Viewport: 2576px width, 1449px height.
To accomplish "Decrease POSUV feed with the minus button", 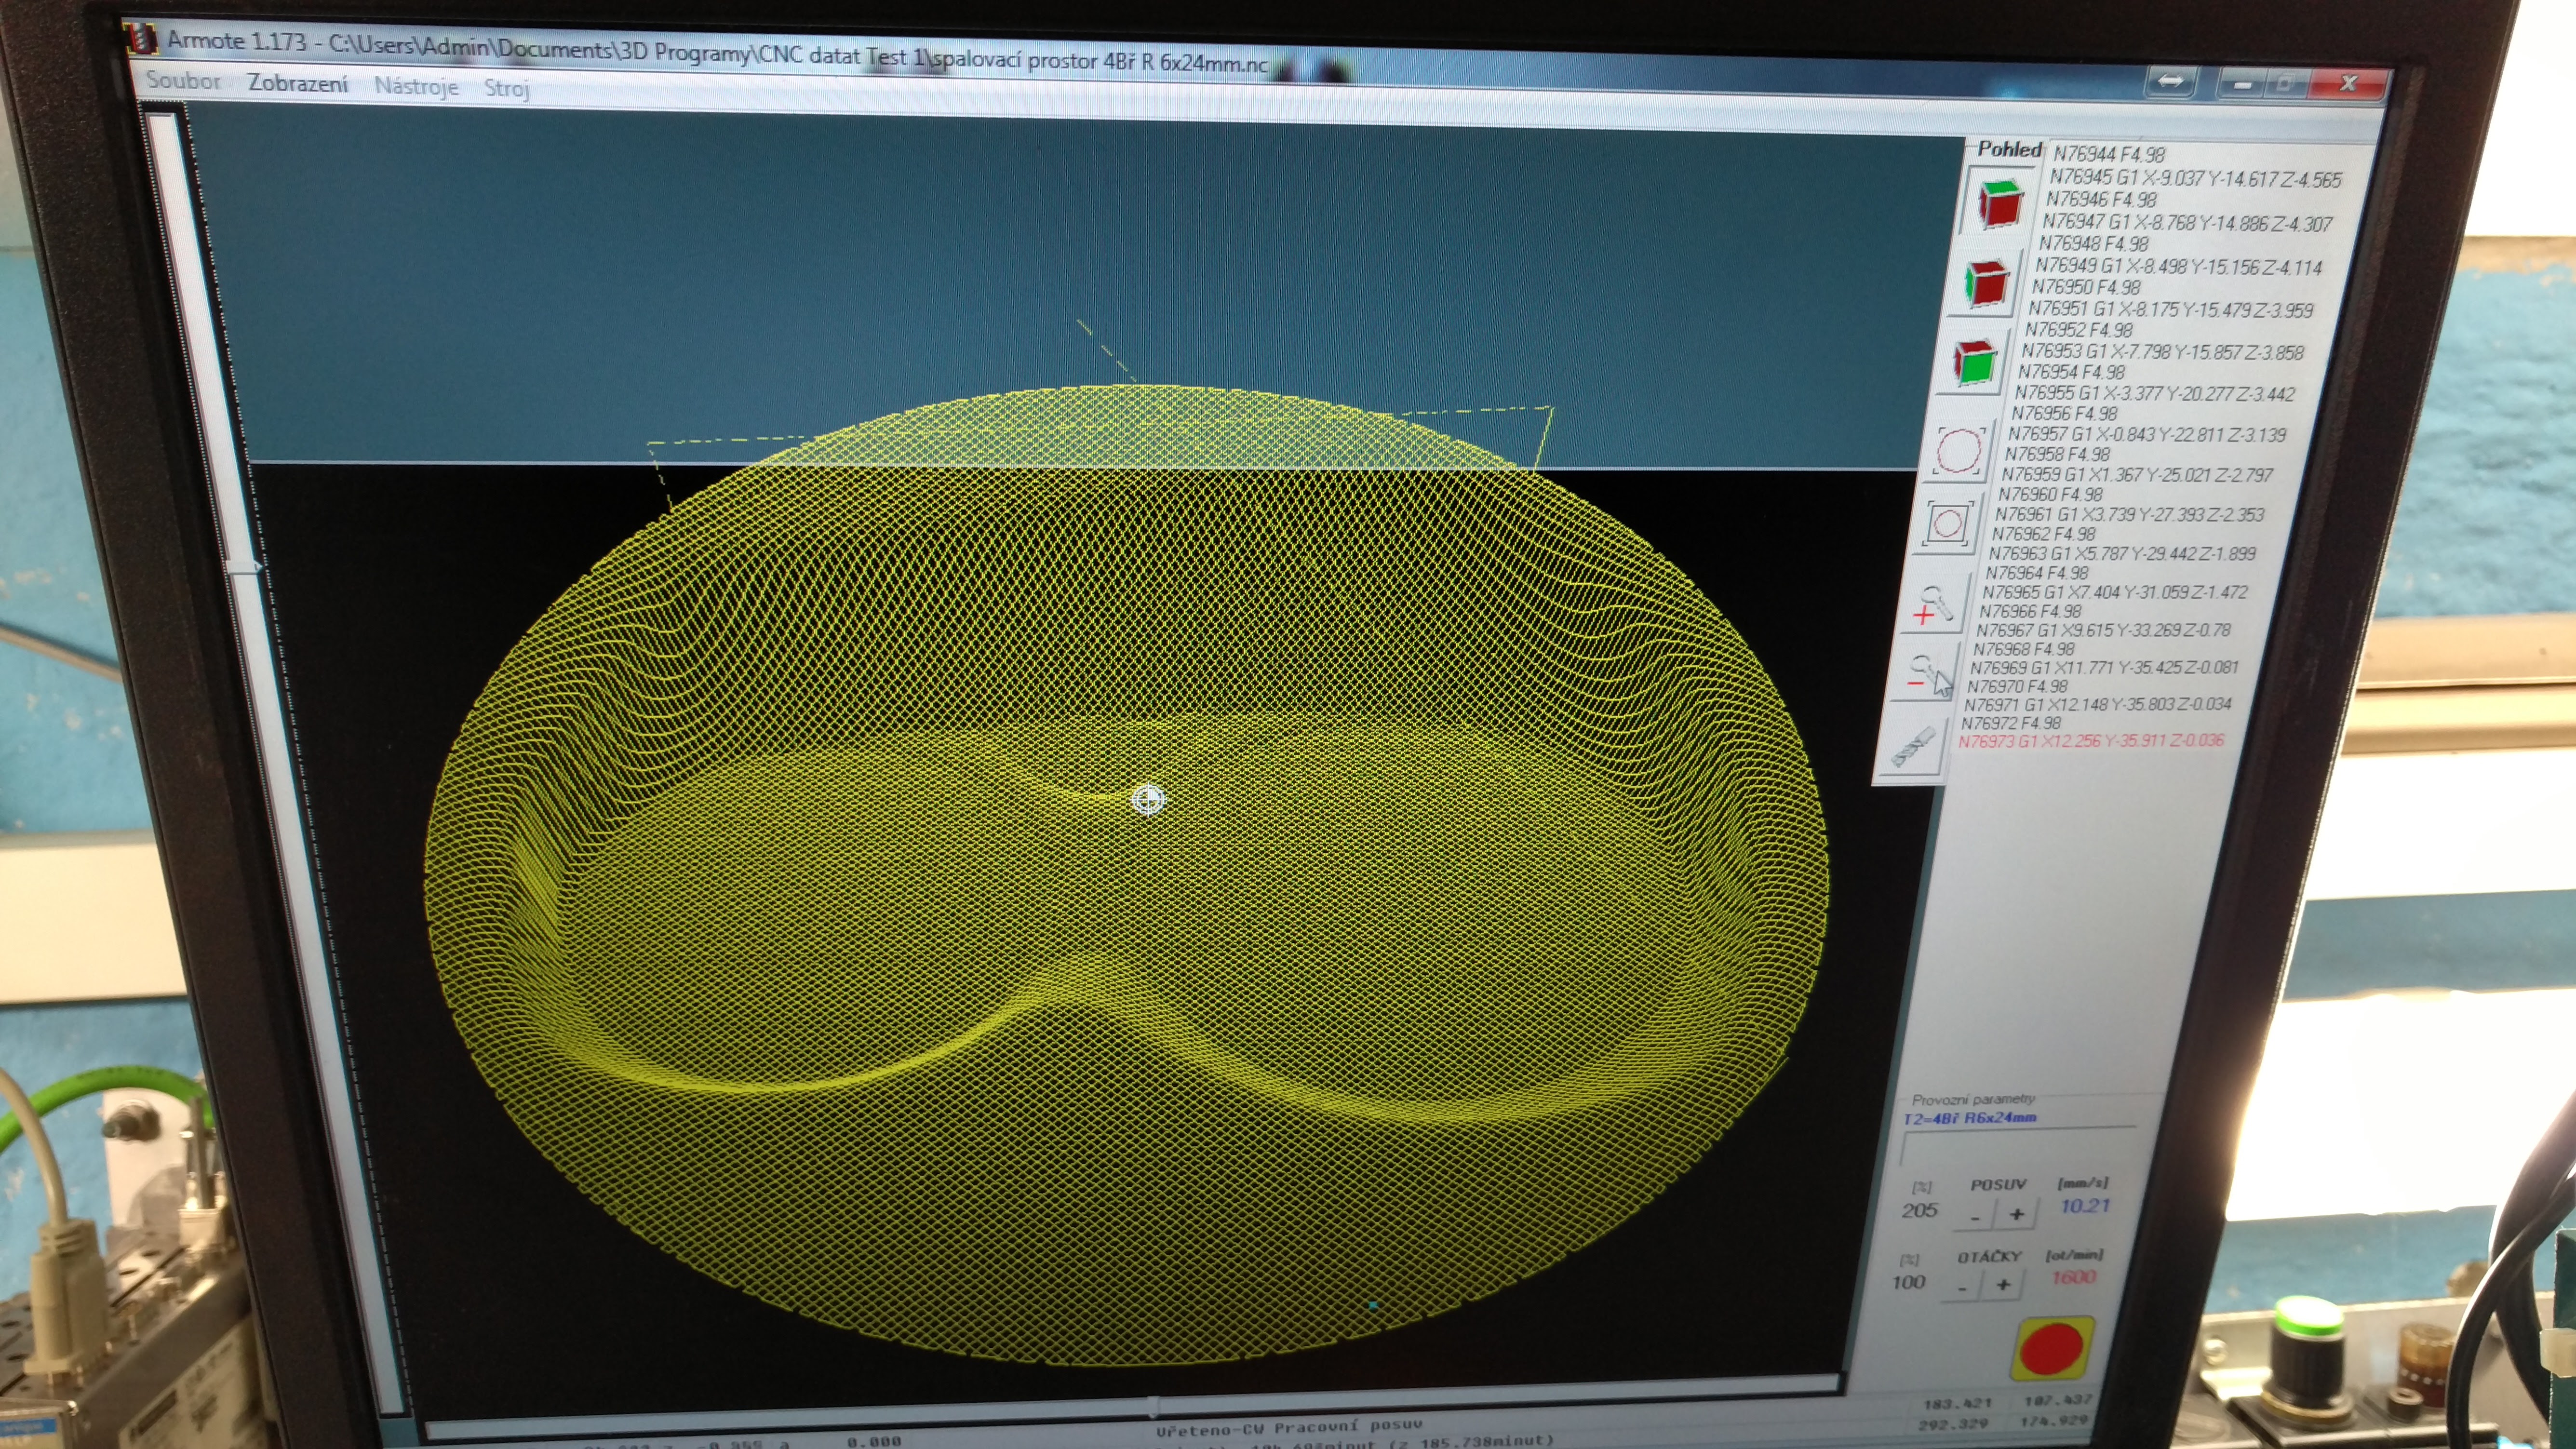I will click(1975, 1216).
